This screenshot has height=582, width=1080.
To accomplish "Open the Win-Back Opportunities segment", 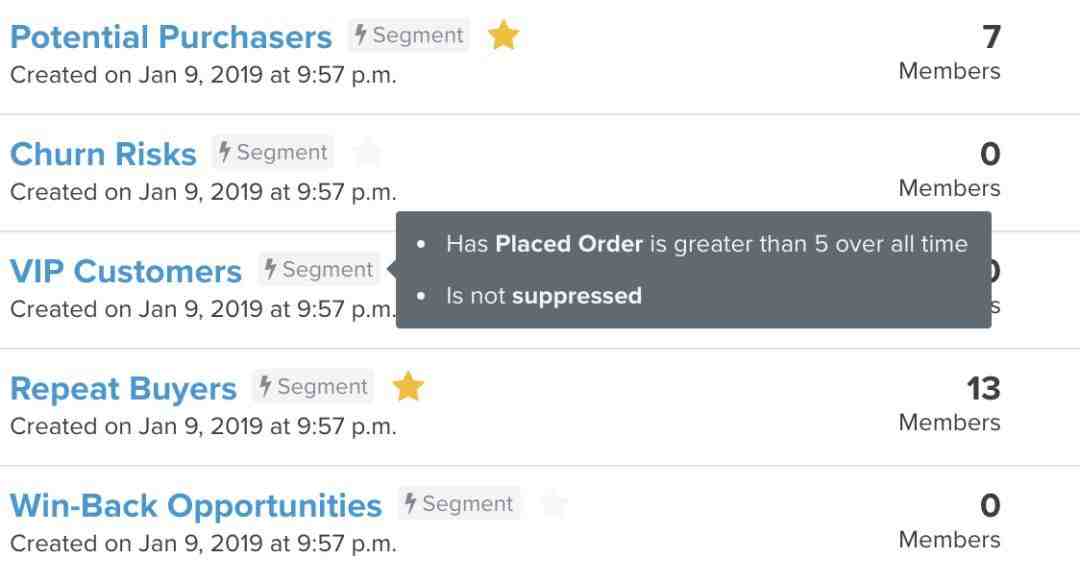I will pos(196,505).
